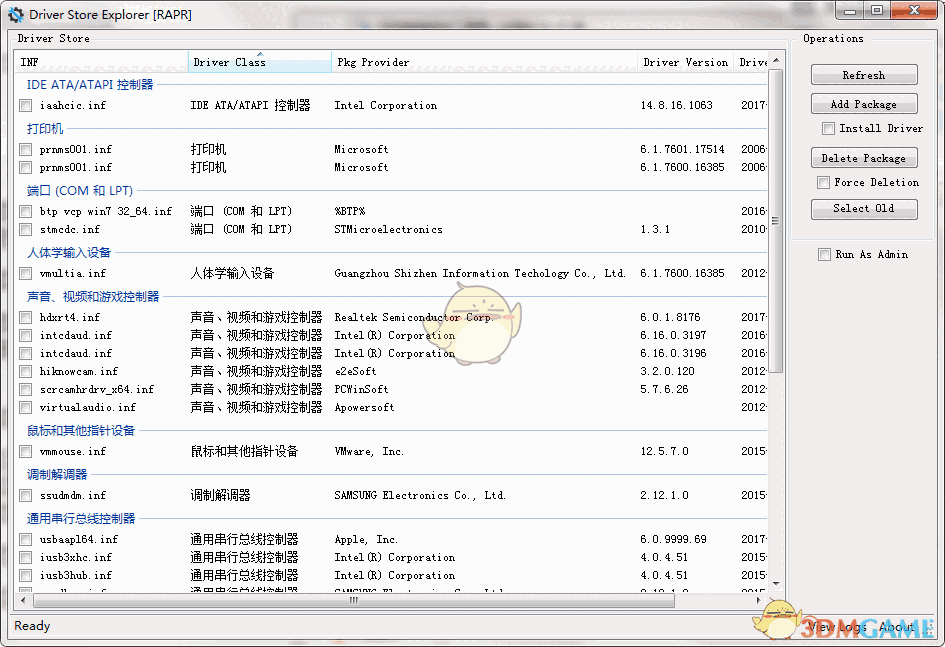Open View Logs
945x647 pixels.
tap(840, 626)
